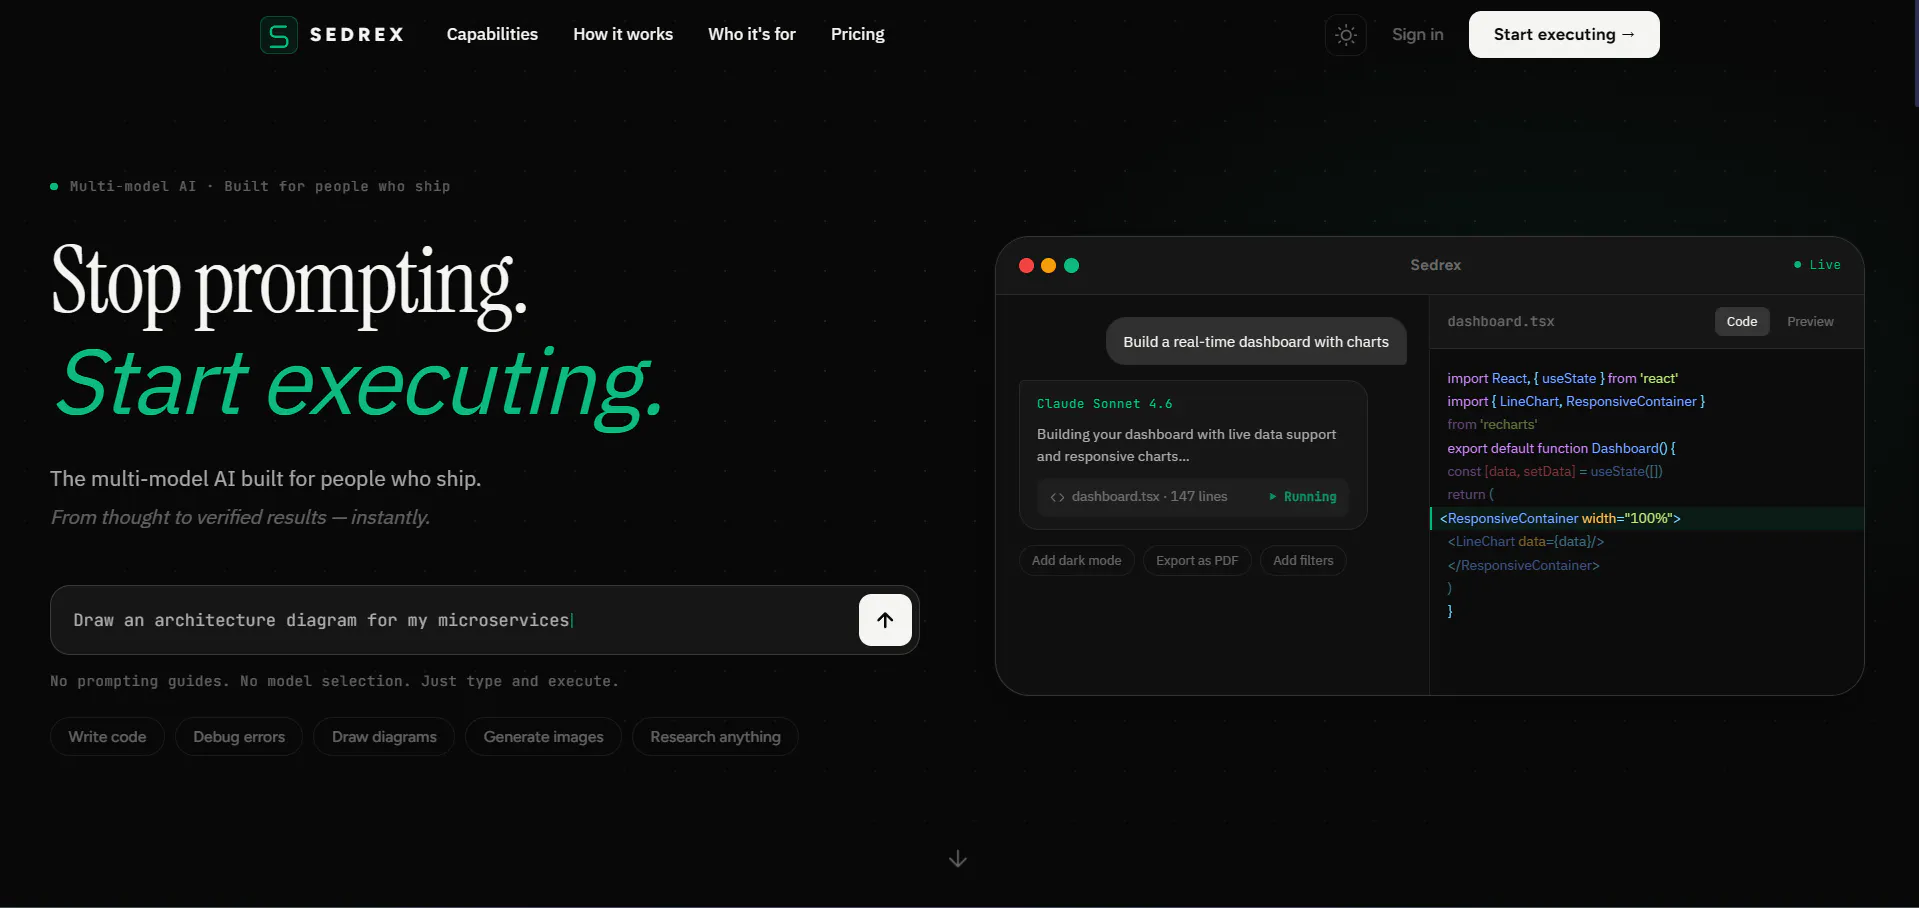Select the Write code chip
The height and width of the screenshot is (908, 1919).
click(107, 737)
